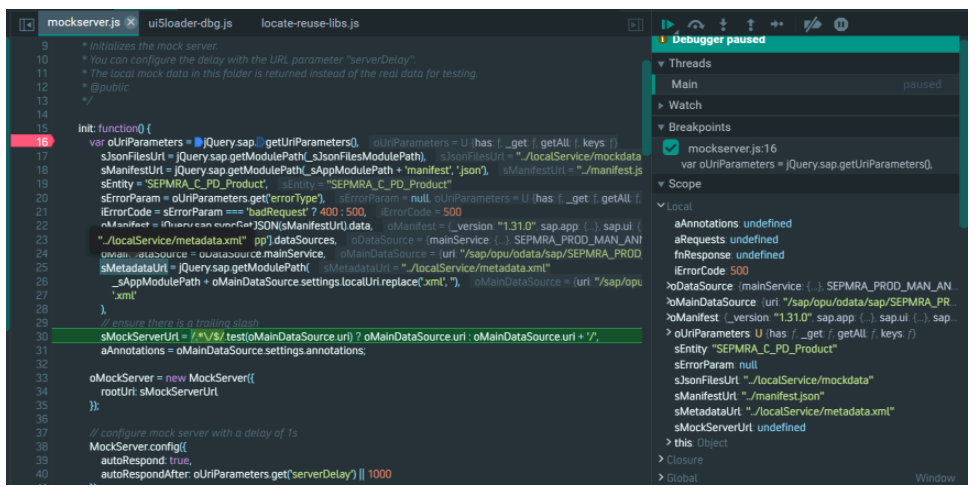This screenshot has height=504, width=976.
Task: Click the debugger panel scrollbar
Action: (x=964, y=134)
